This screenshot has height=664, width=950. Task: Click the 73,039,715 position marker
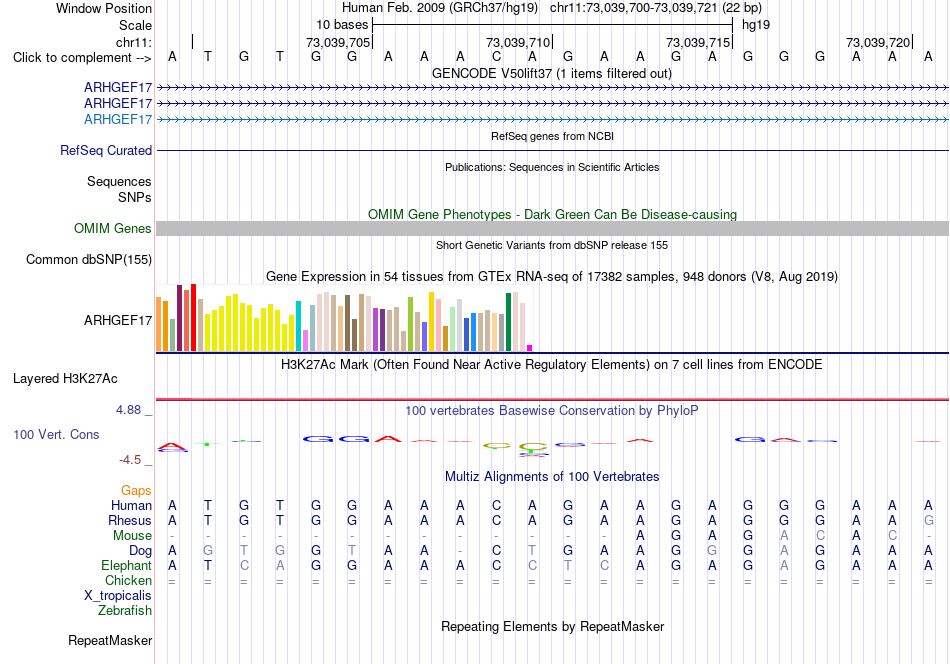(698, 42)
